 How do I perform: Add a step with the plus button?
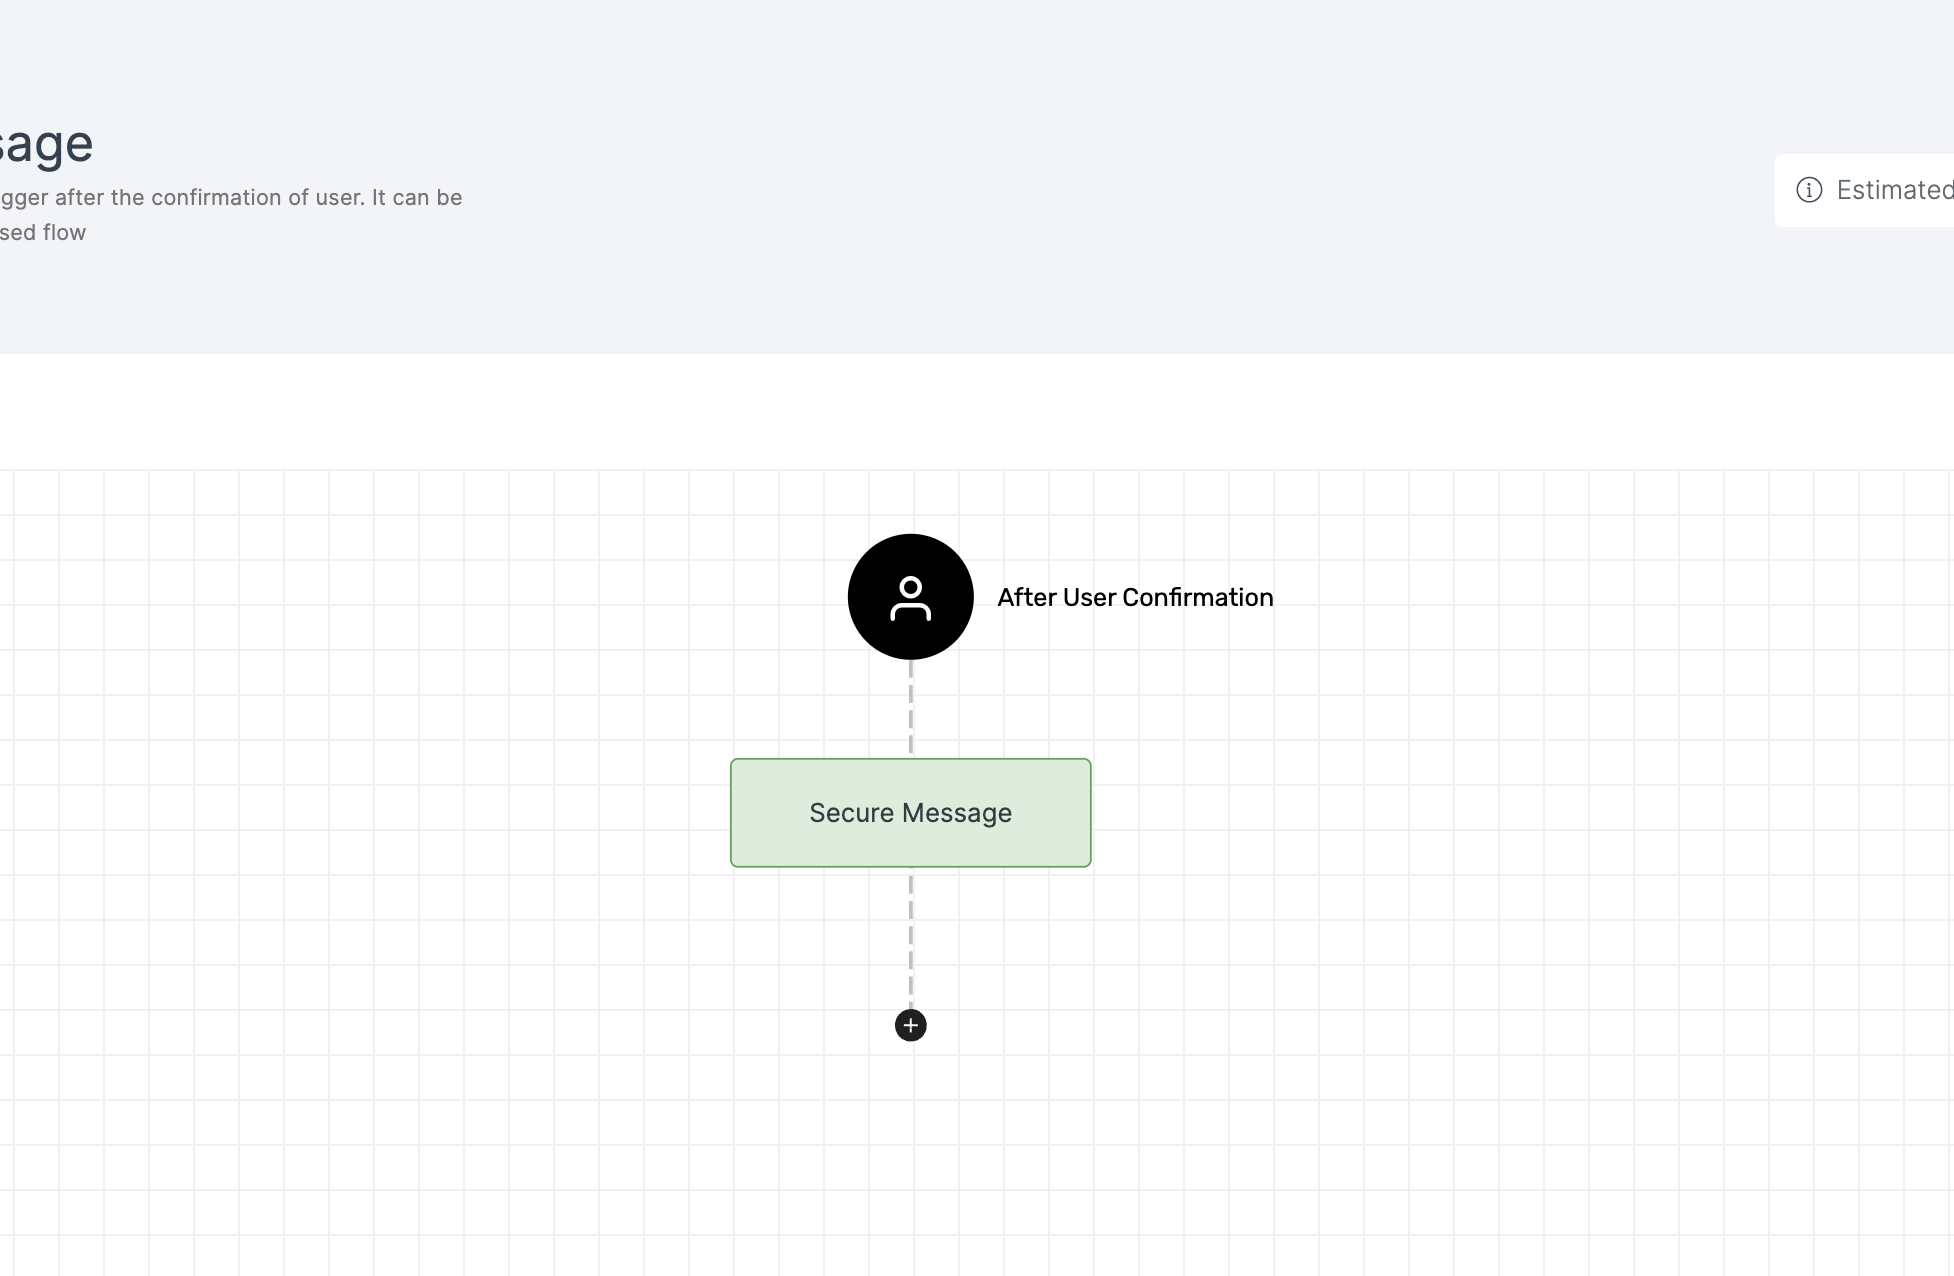tap(910, 1025)
